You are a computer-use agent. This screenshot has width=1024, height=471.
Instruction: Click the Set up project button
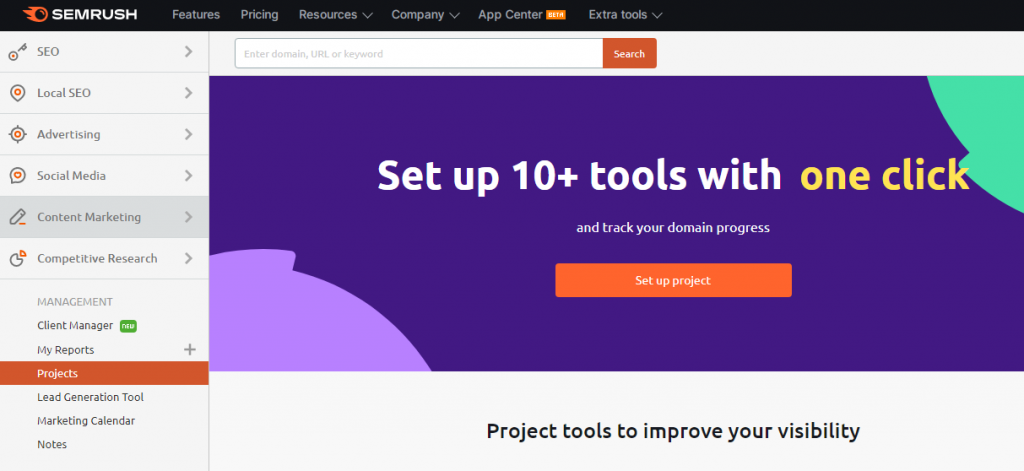pyautogui.click(x=673, y=280)
